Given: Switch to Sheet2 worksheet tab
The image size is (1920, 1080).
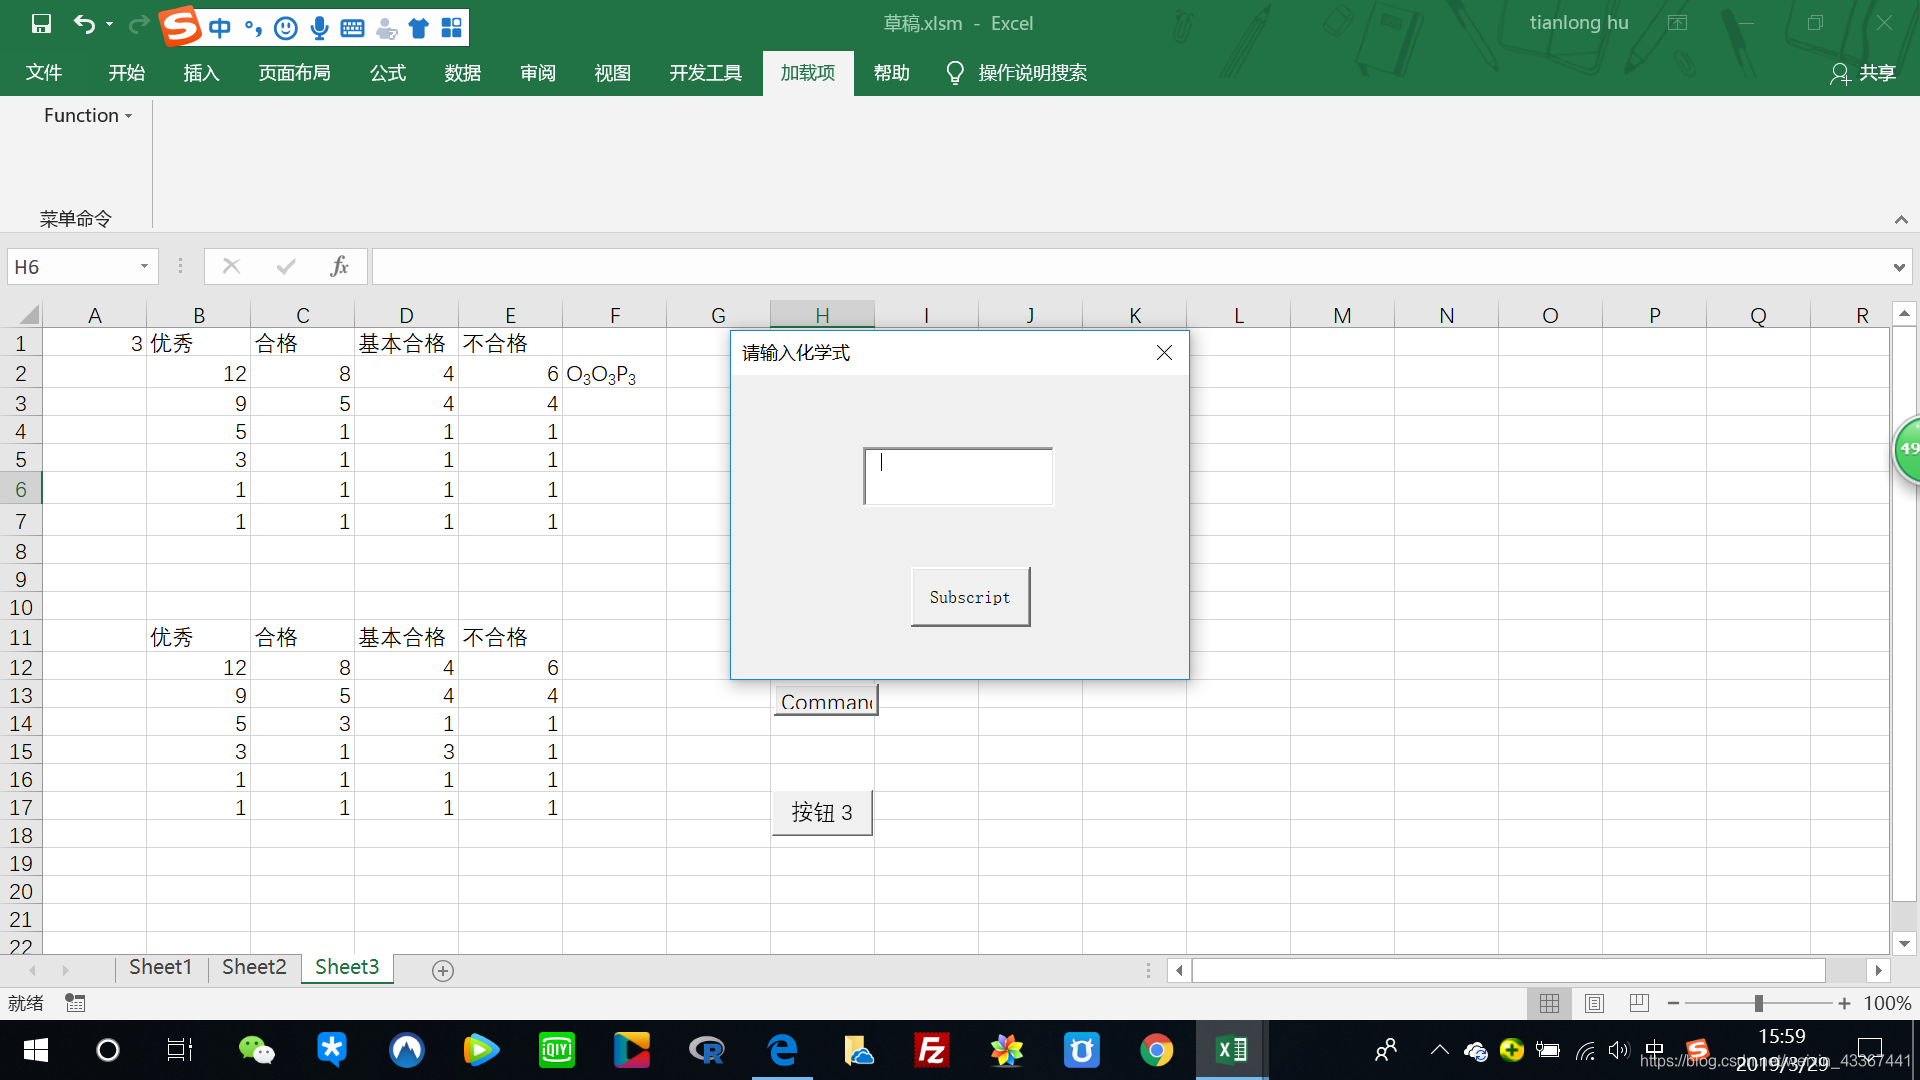Looking at the screenshot, I should tap(254, 967).
